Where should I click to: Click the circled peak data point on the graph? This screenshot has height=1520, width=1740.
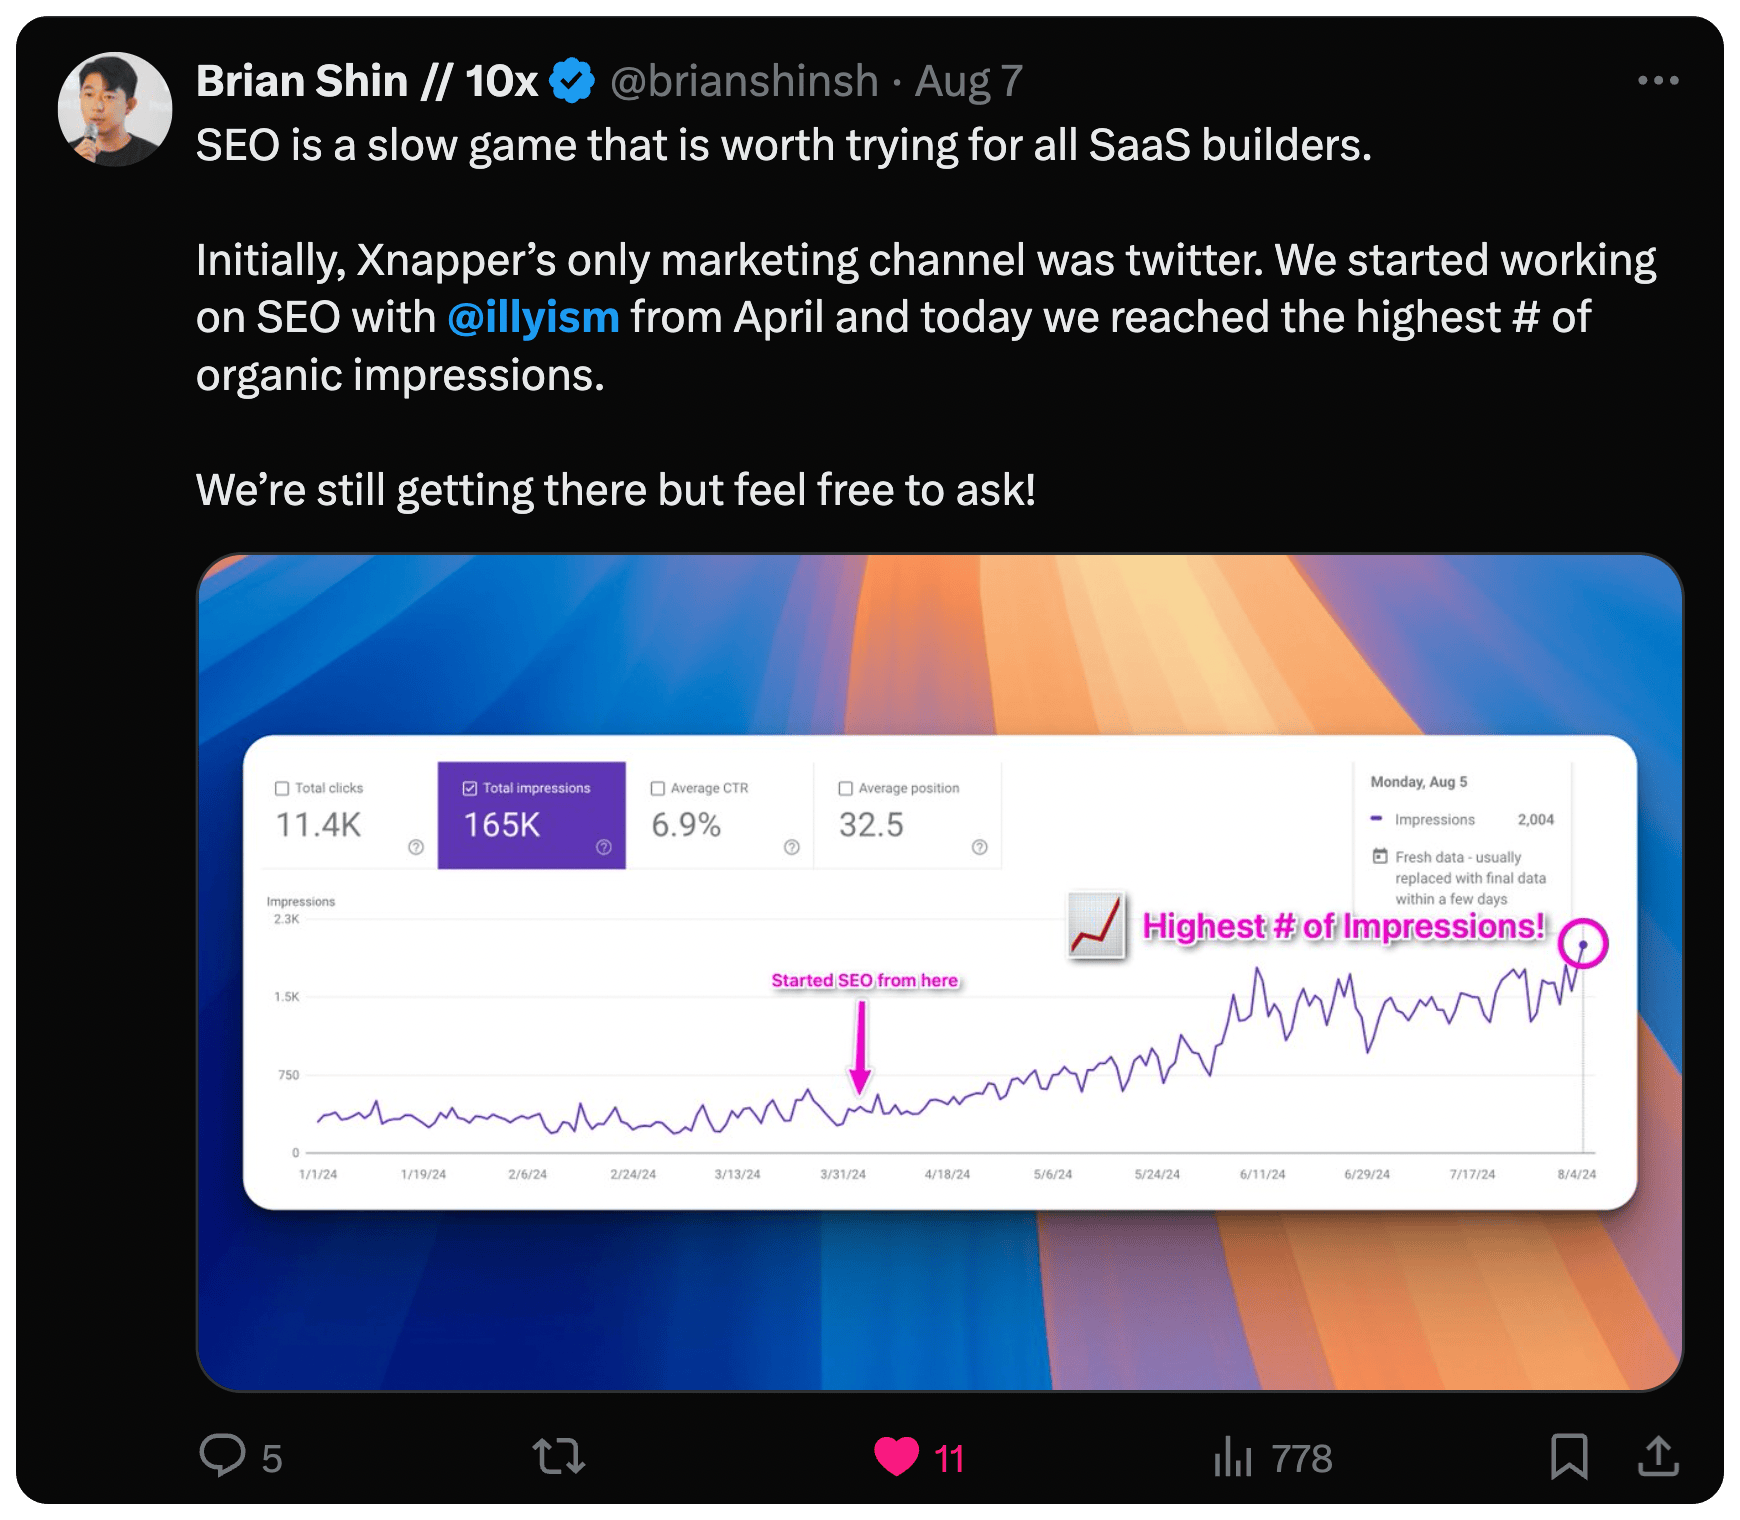[1583, 943]
